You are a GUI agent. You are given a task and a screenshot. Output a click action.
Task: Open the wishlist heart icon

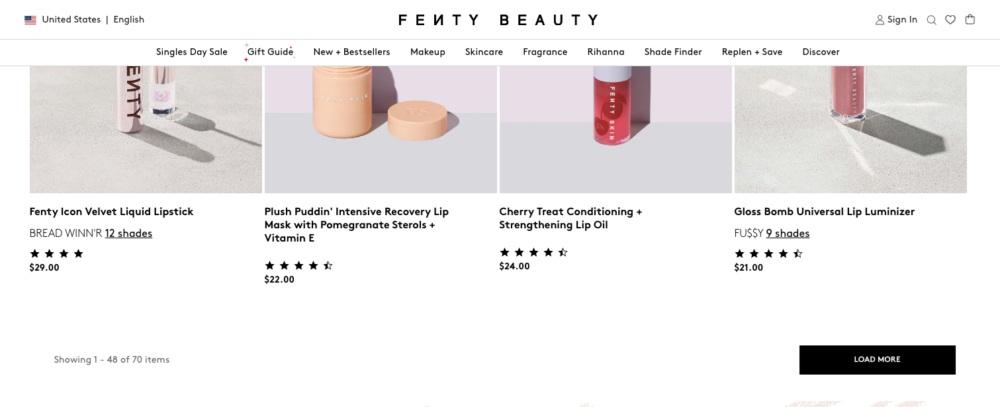(950, 20)
